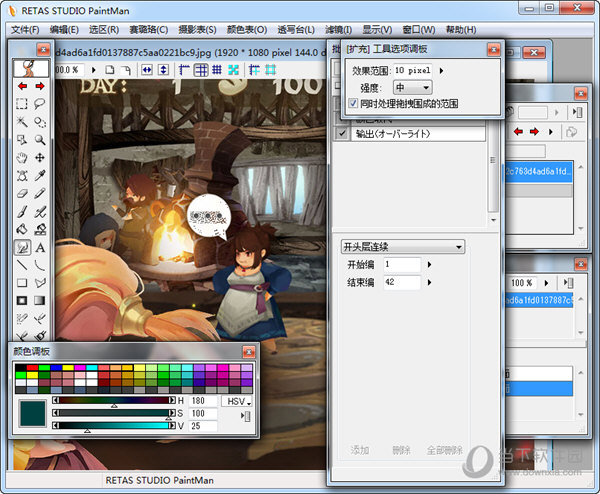The height and width of the screenshot is (494, 600).
Task: Click the 添加 button
Action: click(x=360, y=450)
